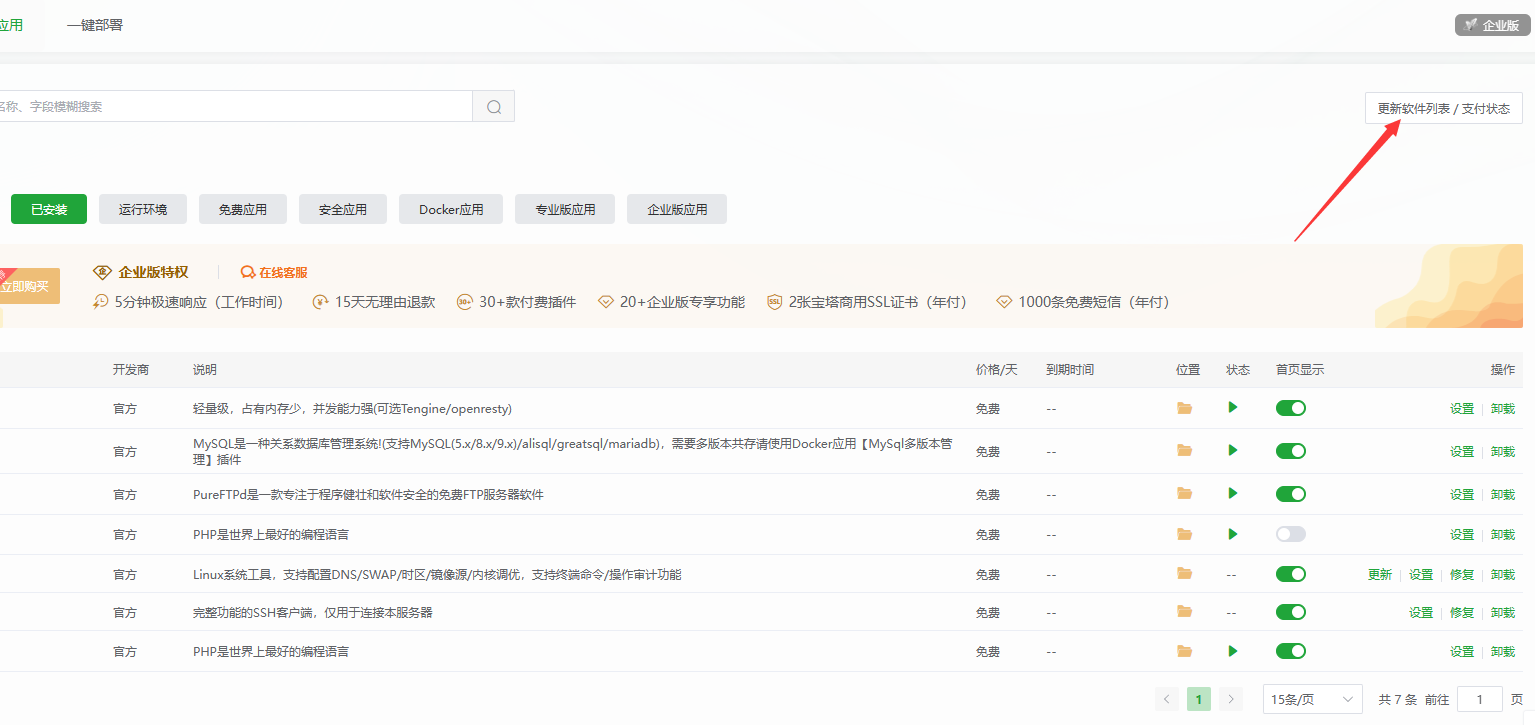Click 卸载 link in MySQL row
Viewport: 1535px width, 725px height.
pyautogui.click(x=1503, y=451)
